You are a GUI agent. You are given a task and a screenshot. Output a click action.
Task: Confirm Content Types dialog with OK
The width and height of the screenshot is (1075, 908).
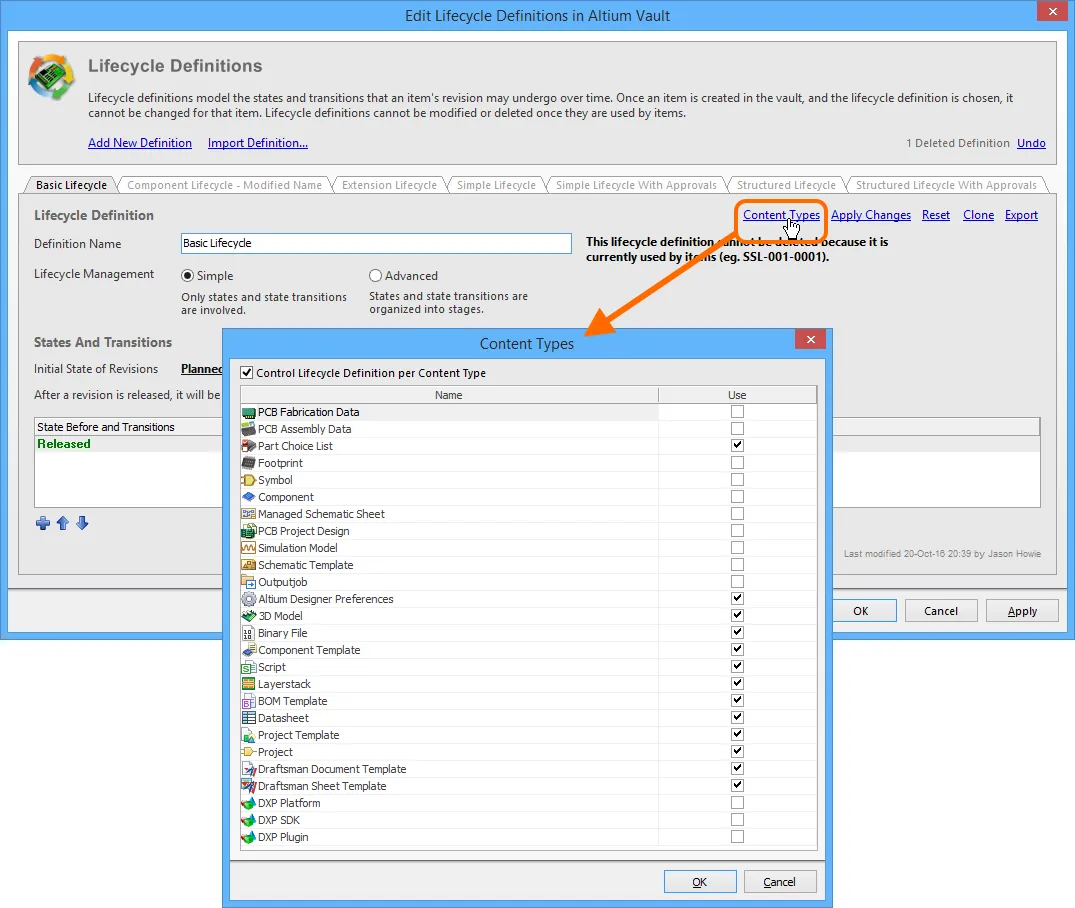(x=700, y=882)
